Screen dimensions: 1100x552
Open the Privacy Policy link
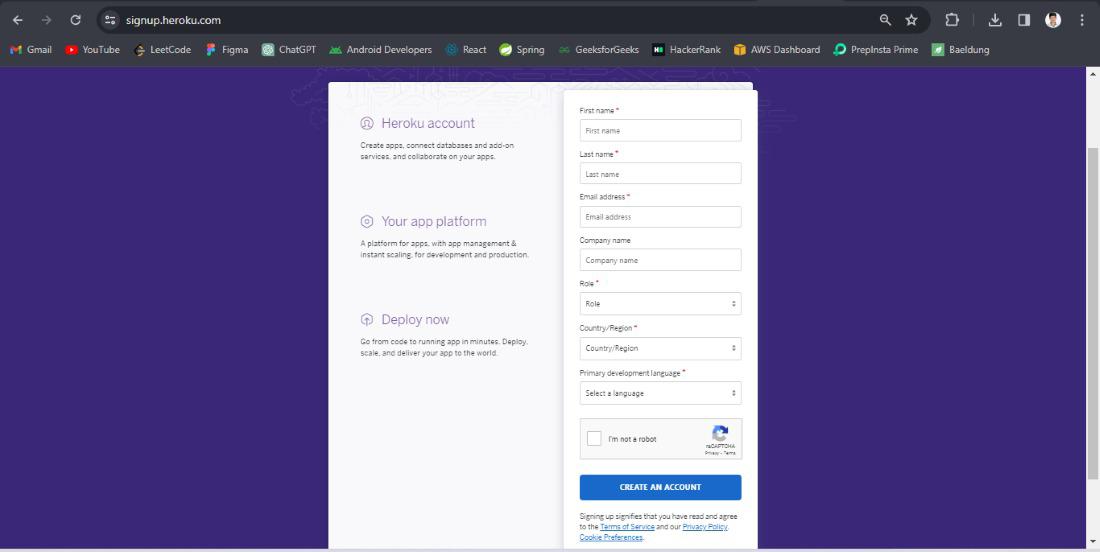click(x=704, y=527)
